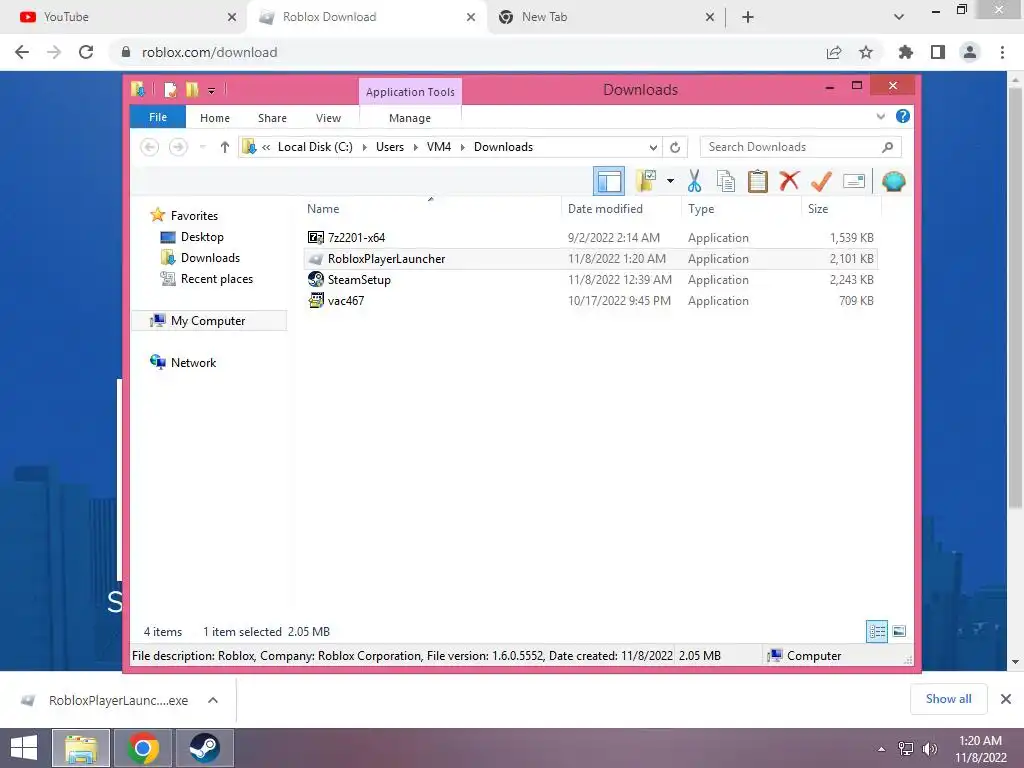
Task: Expand the arrow after VM4 in path
Action: tap(462, 147)
